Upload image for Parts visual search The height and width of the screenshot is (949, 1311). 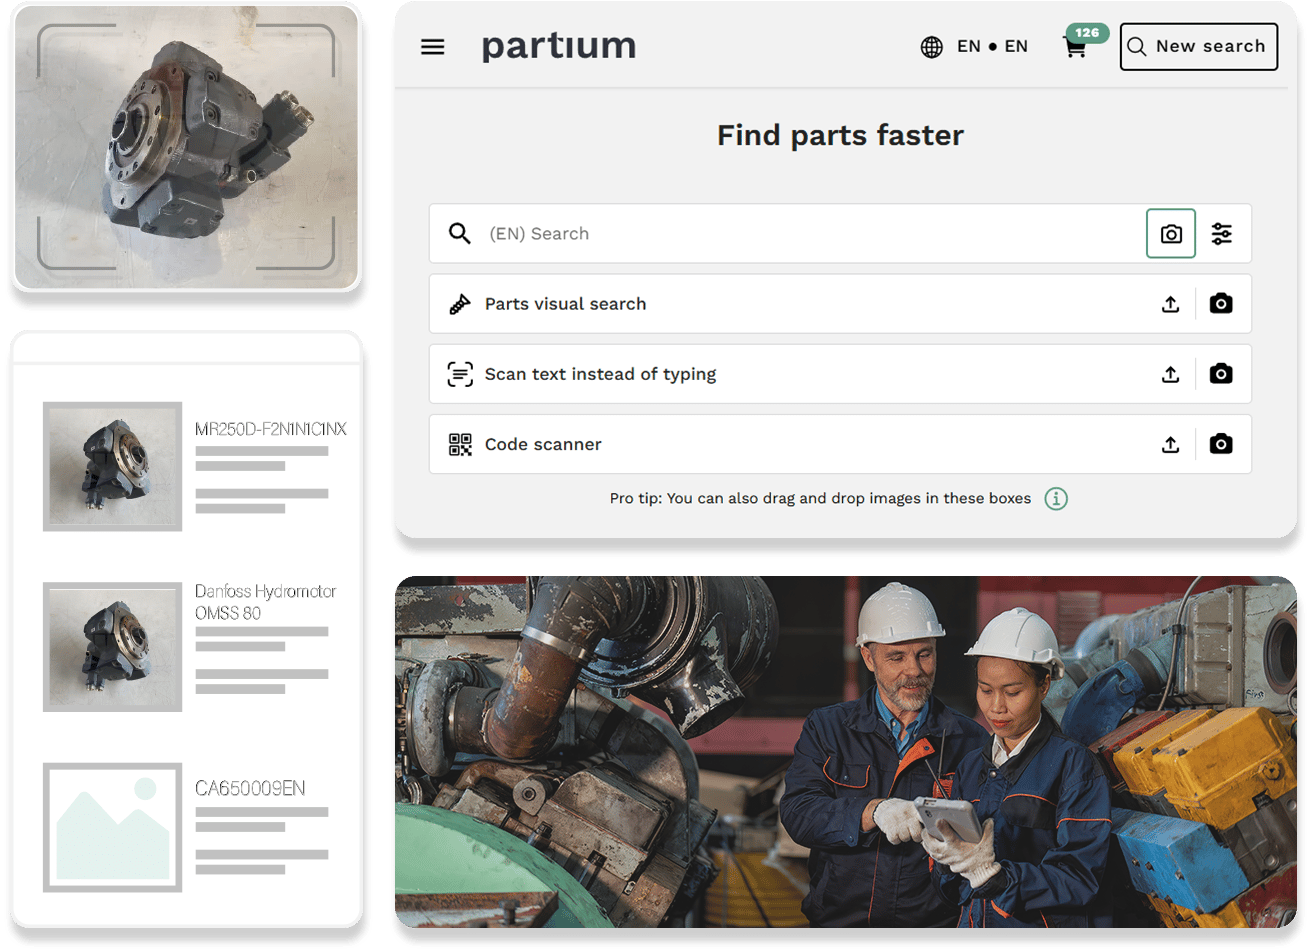click(1171, 304)
